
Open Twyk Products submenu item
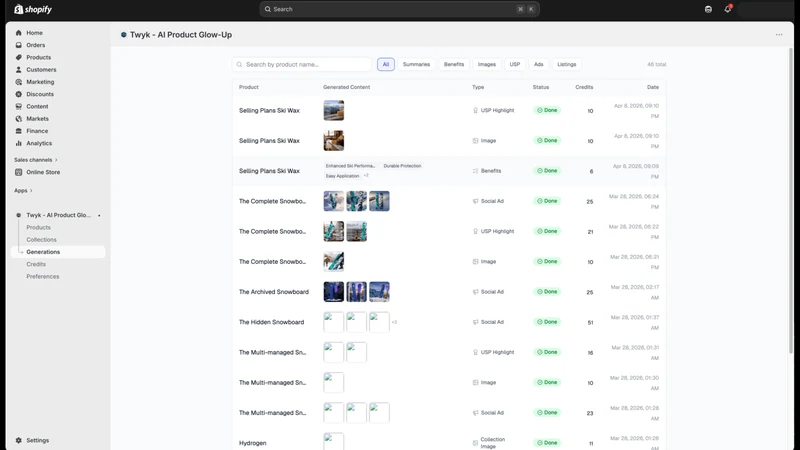click(38, 228)
